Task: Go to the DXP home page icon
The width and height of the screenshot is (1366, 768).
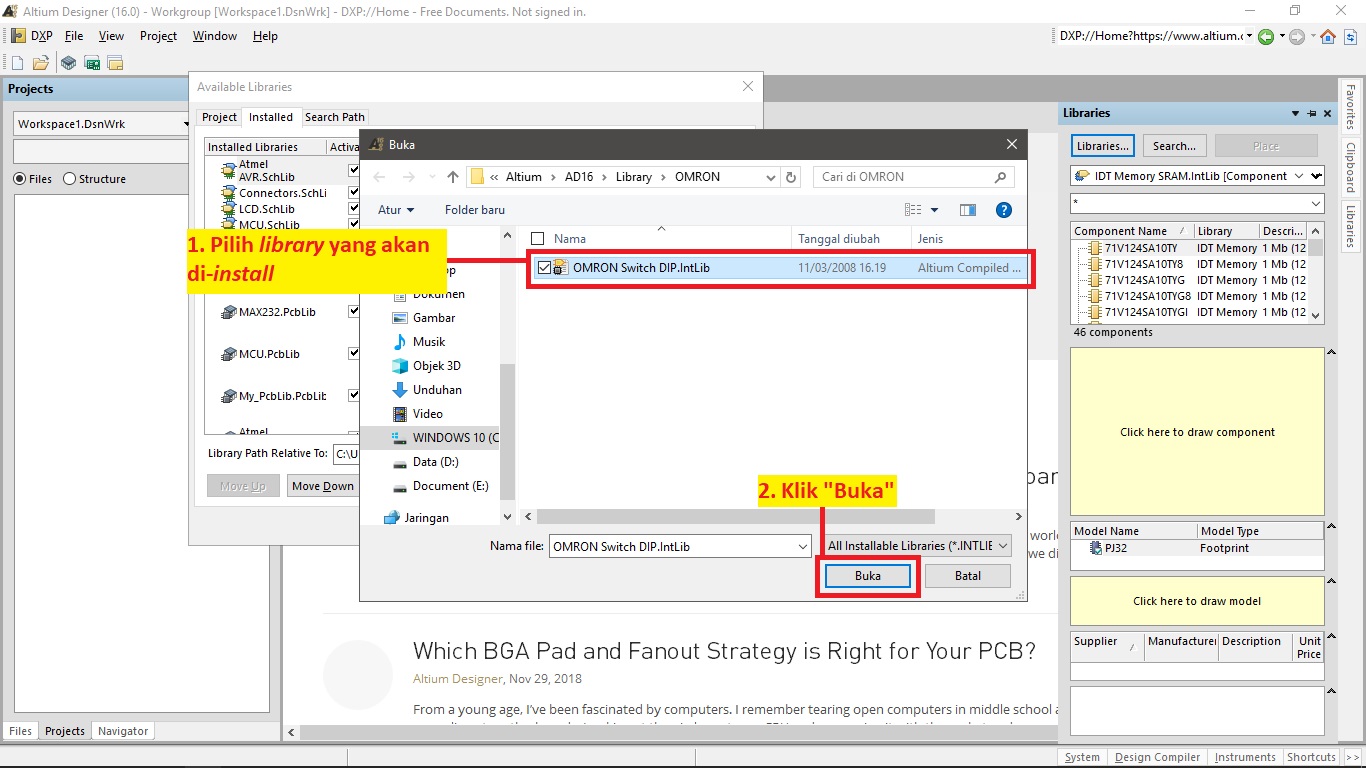Action: (x=1328, y=36)
